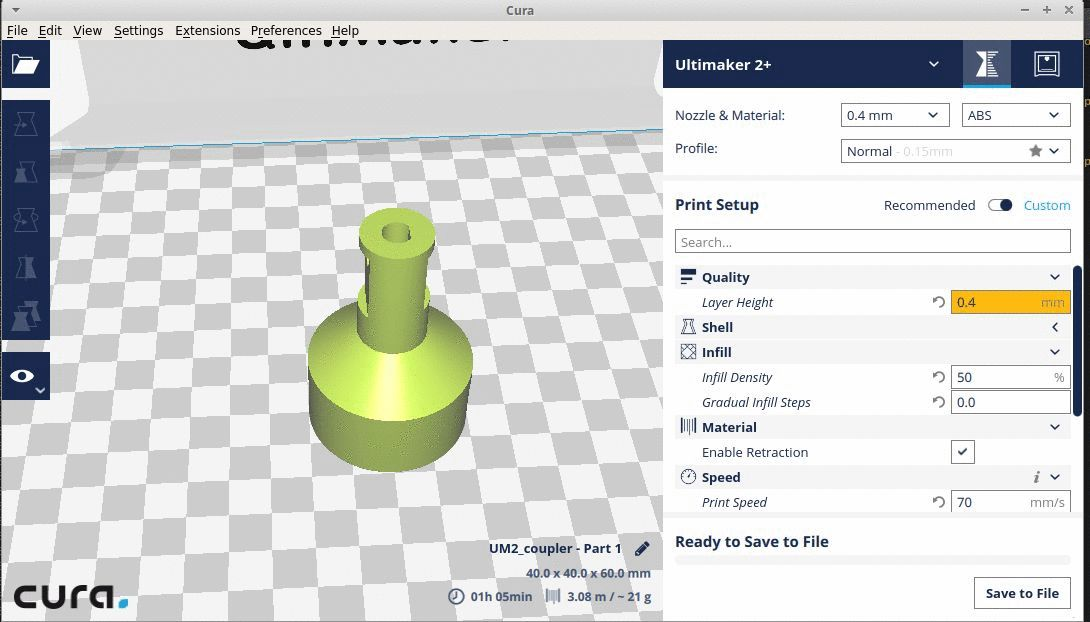Click the 3.08 m / ~ 21 g text

tap(609, 597)
